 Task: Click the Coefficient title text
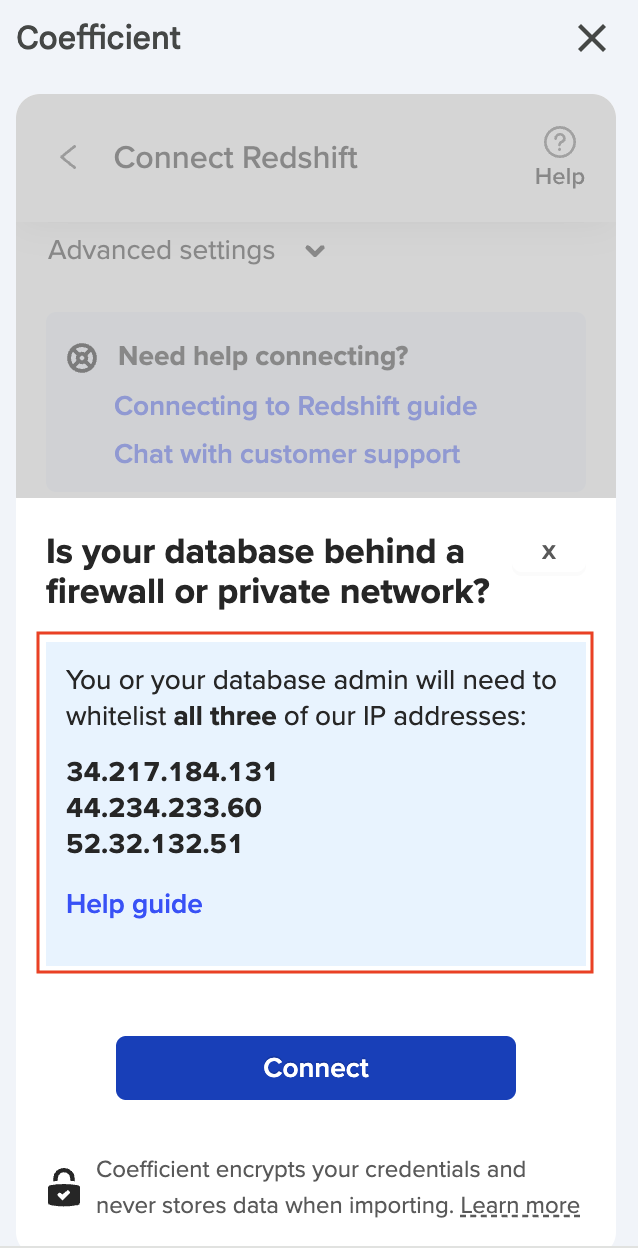pyautogui.click(x=98, y=38)
